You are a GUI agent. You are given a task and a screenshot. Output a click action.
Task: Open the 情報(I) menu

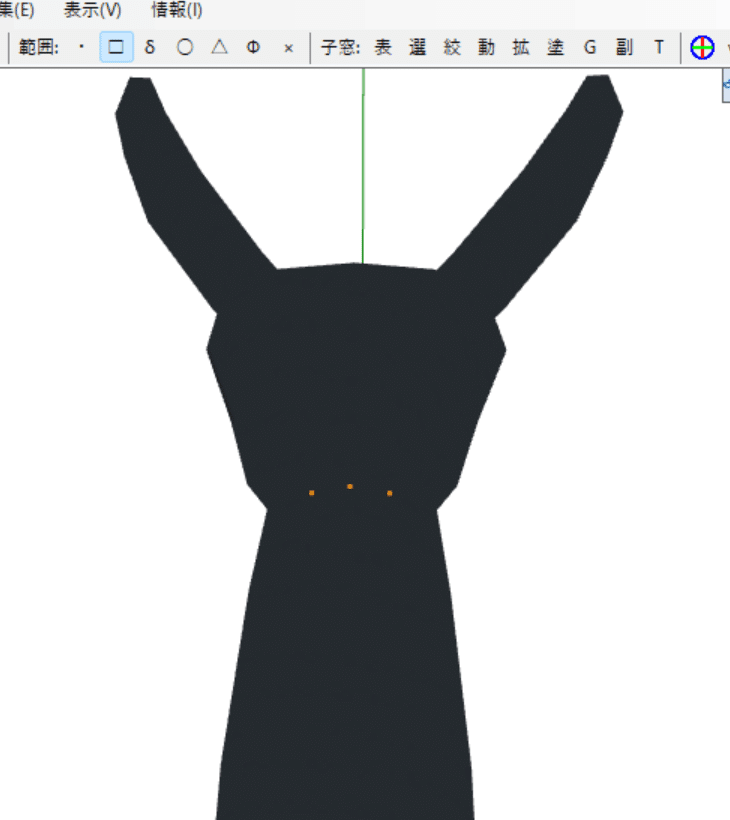pyautogui.click(x=177, y=10)
